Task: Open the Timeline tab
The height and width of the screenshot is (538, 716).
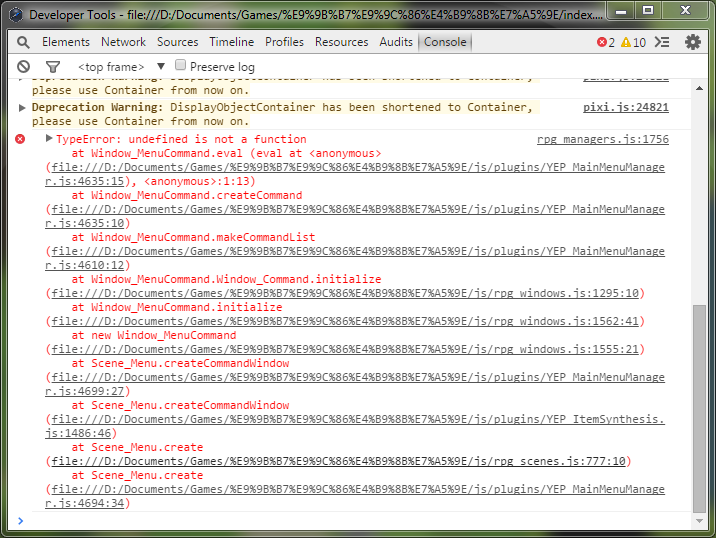Action: [x=232, y=42]
